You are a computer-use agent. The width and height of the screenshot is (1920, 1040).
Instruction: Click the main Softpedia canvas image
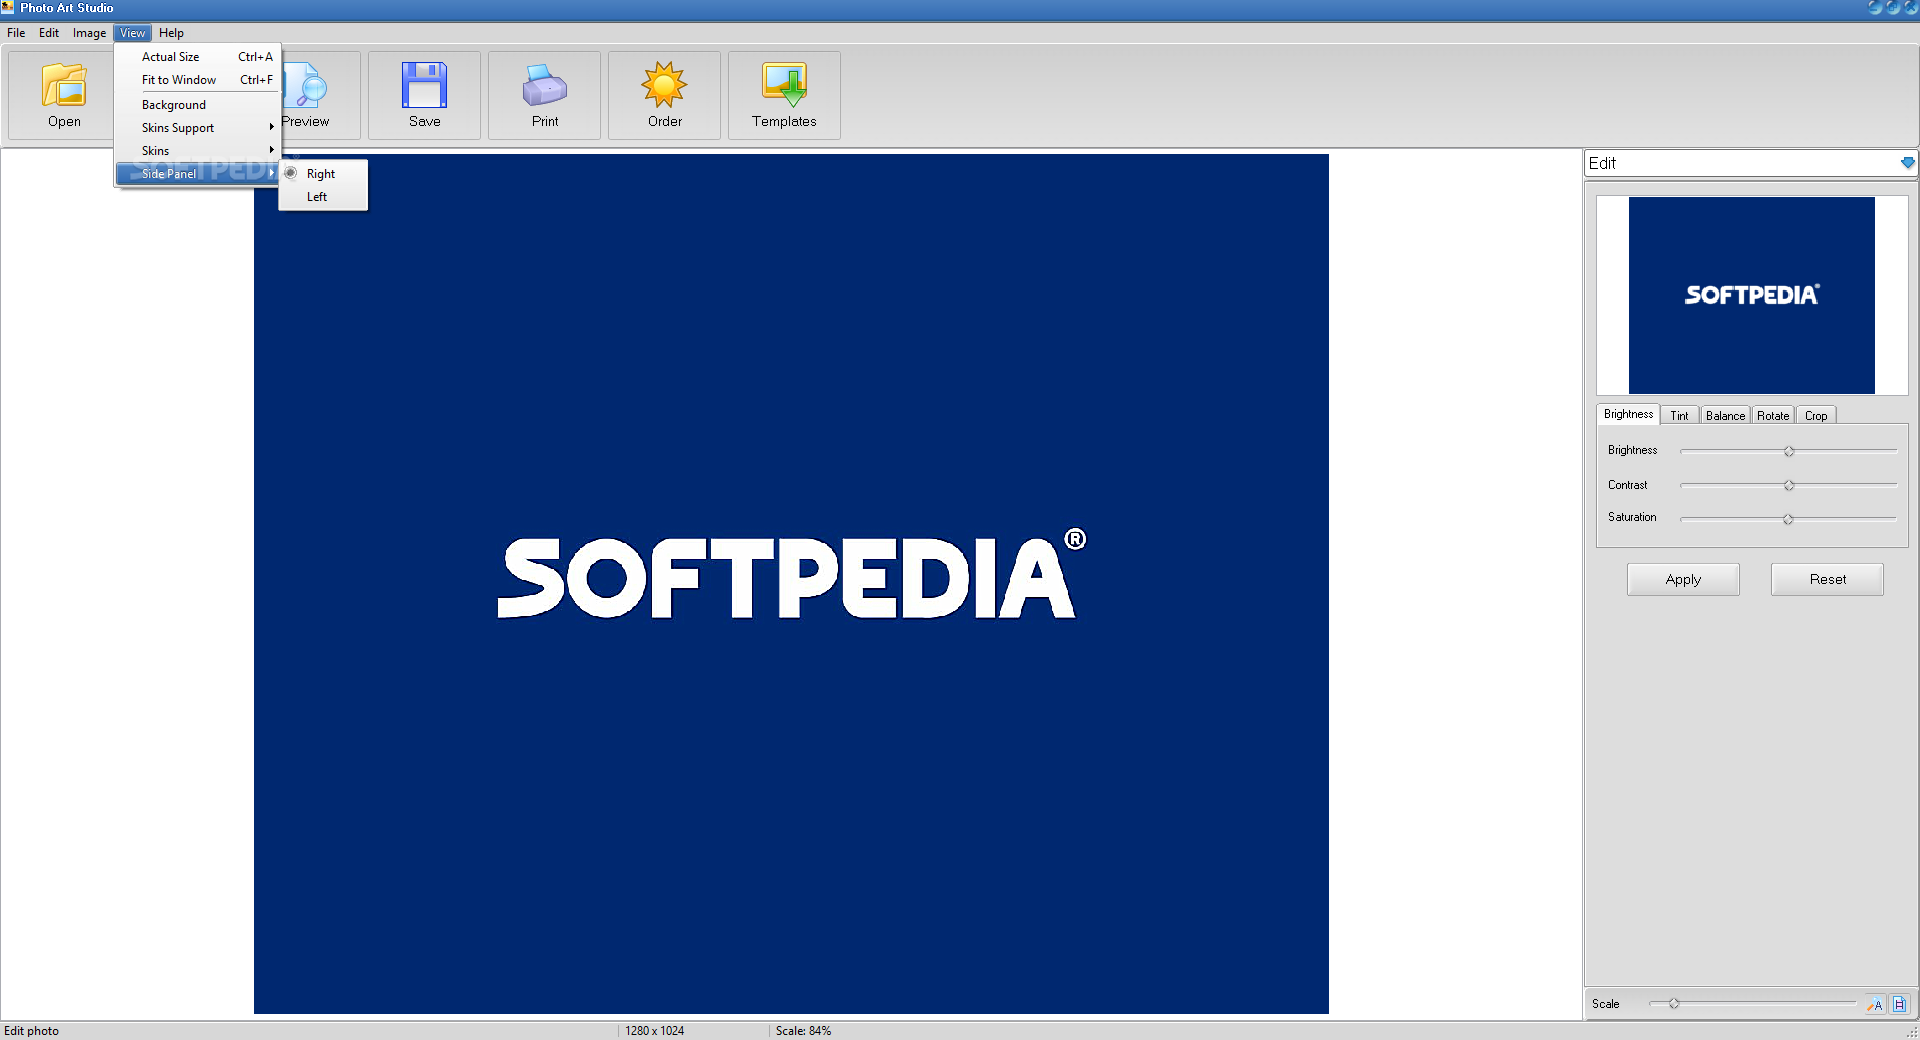[791, 584]
